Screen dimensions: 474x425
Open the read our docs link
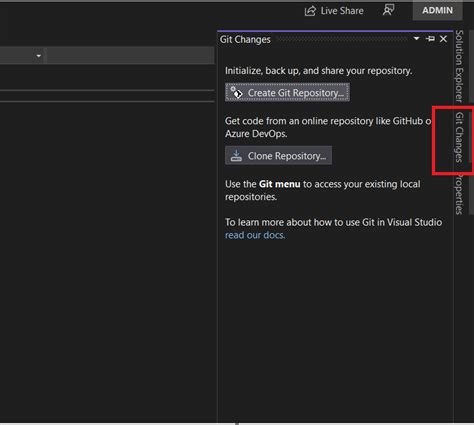(255, 235)
